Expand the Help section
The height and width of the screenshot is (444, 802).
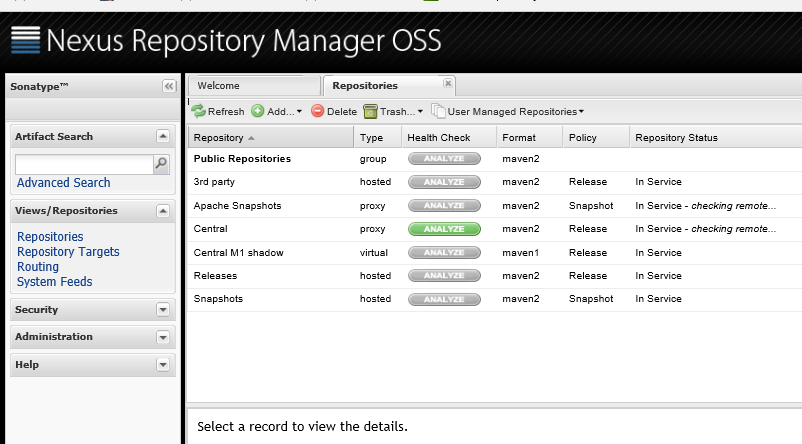(163, 365)
